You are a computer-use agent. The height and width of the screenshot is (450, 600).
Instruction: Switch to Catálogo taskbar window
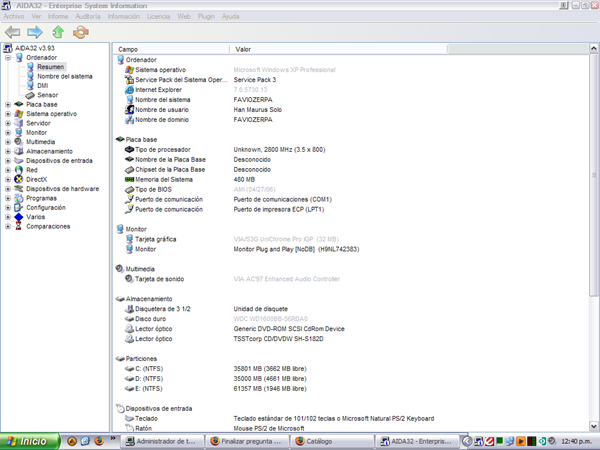click(x=331, y=441)
